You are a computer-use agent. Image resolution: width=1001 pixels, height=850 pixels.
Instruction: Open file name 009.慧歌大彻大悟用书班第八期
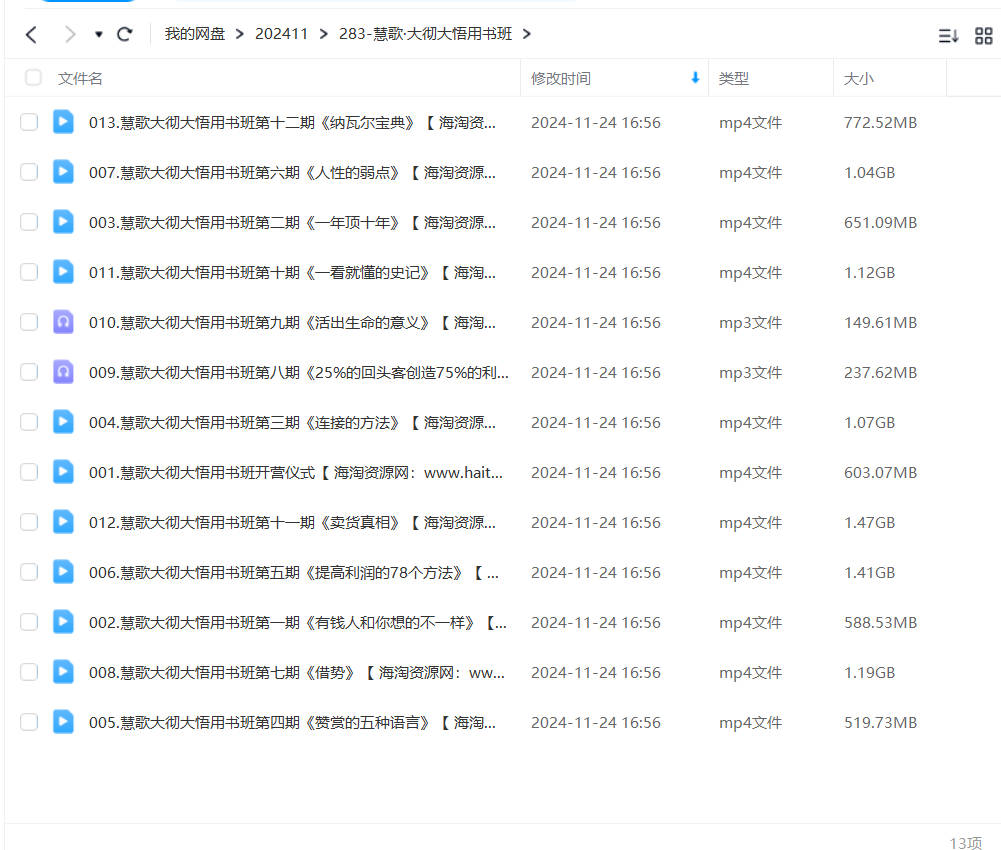click(x=299, y=373)
